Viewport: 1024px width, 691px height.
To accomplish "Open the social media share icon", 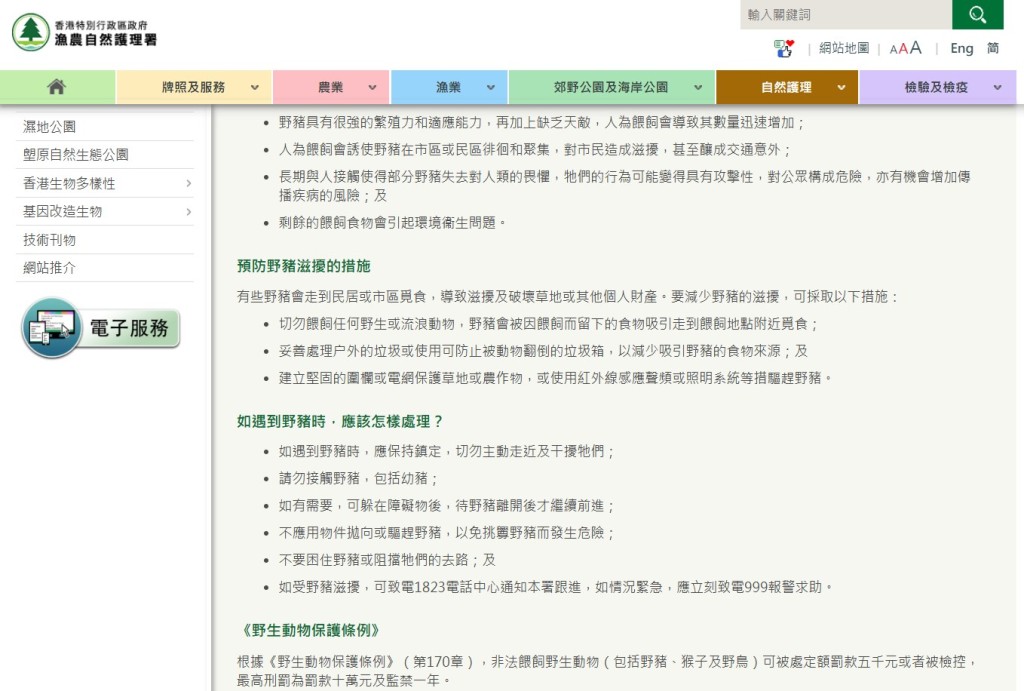I will pos(783,48).
